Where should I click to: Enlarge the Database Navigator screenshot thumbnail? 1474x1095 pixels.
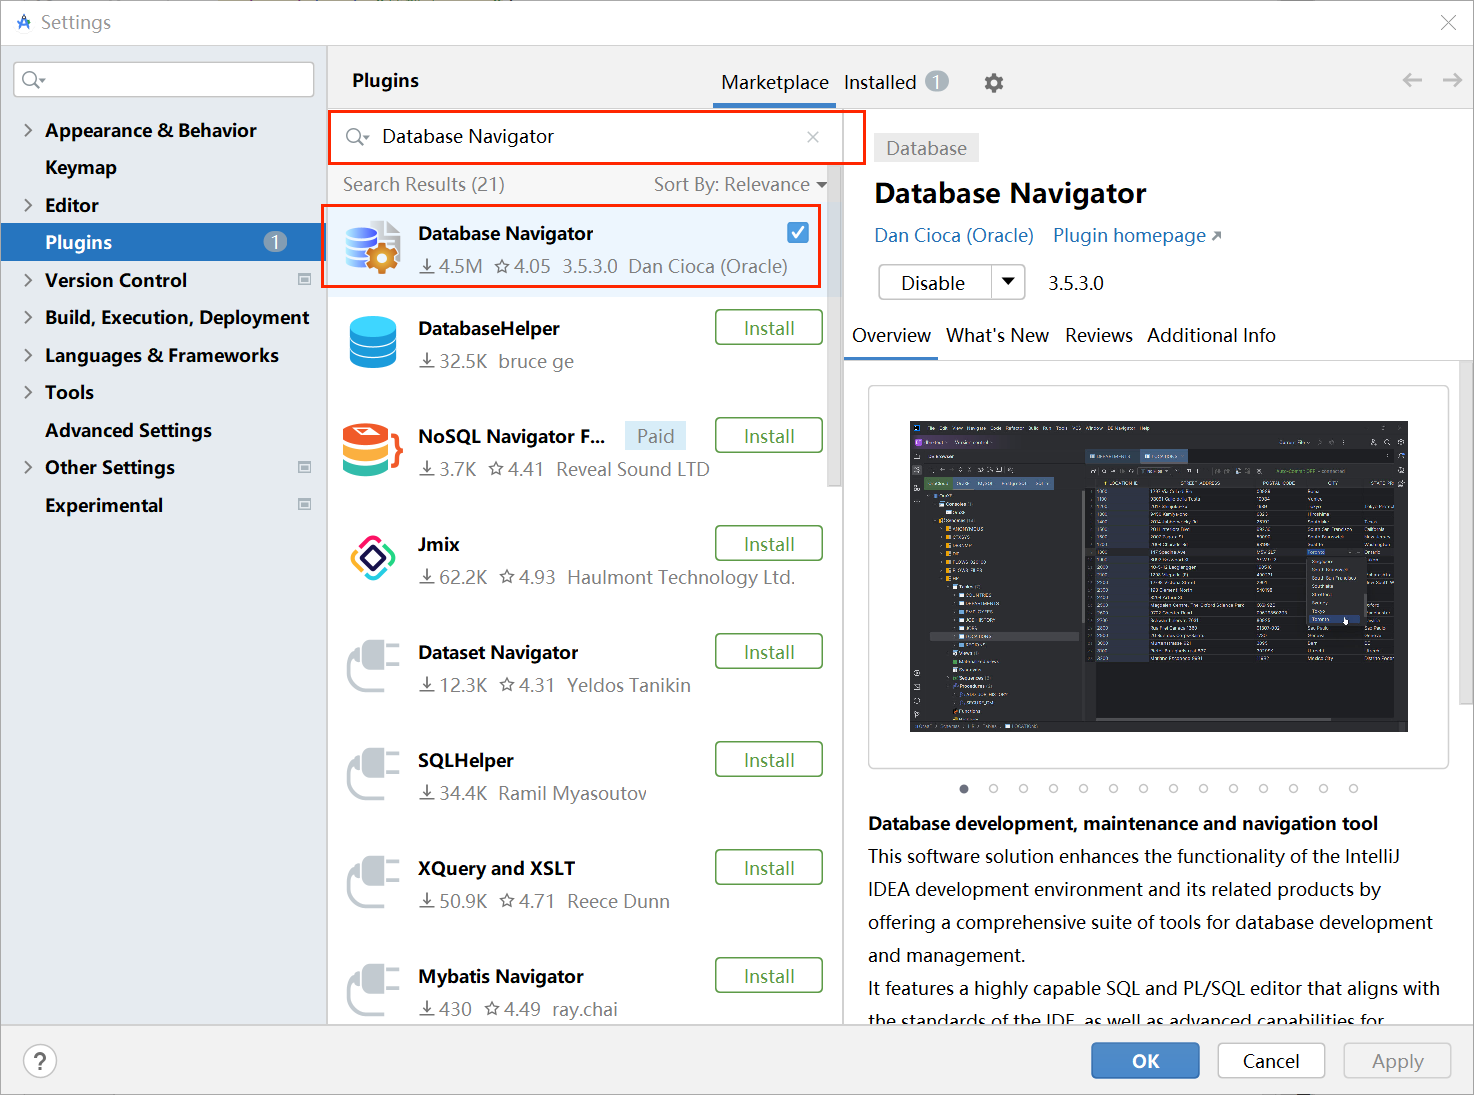[x=1158, y=576]
